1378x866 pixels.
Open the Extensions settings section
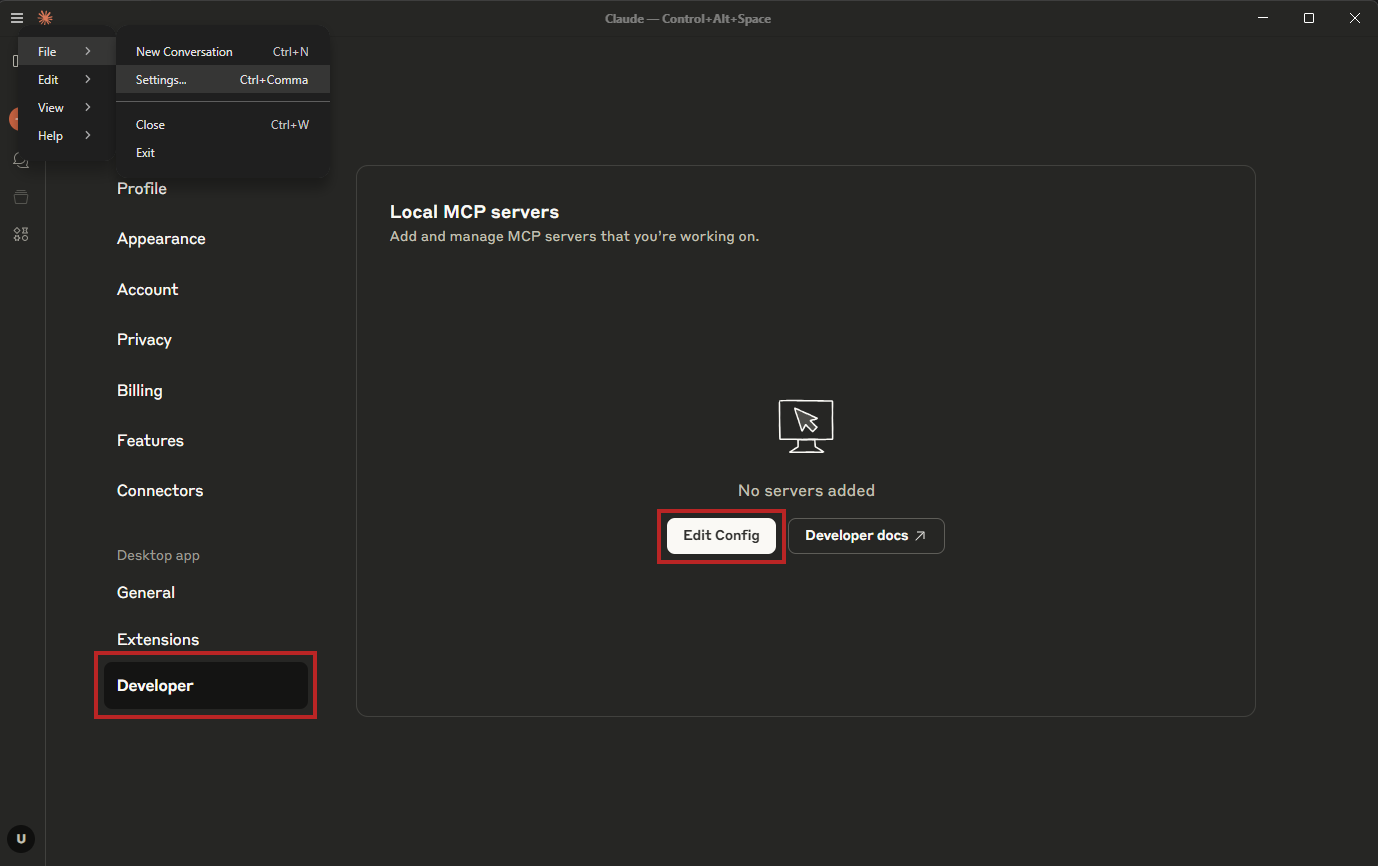tap(158, 639)
